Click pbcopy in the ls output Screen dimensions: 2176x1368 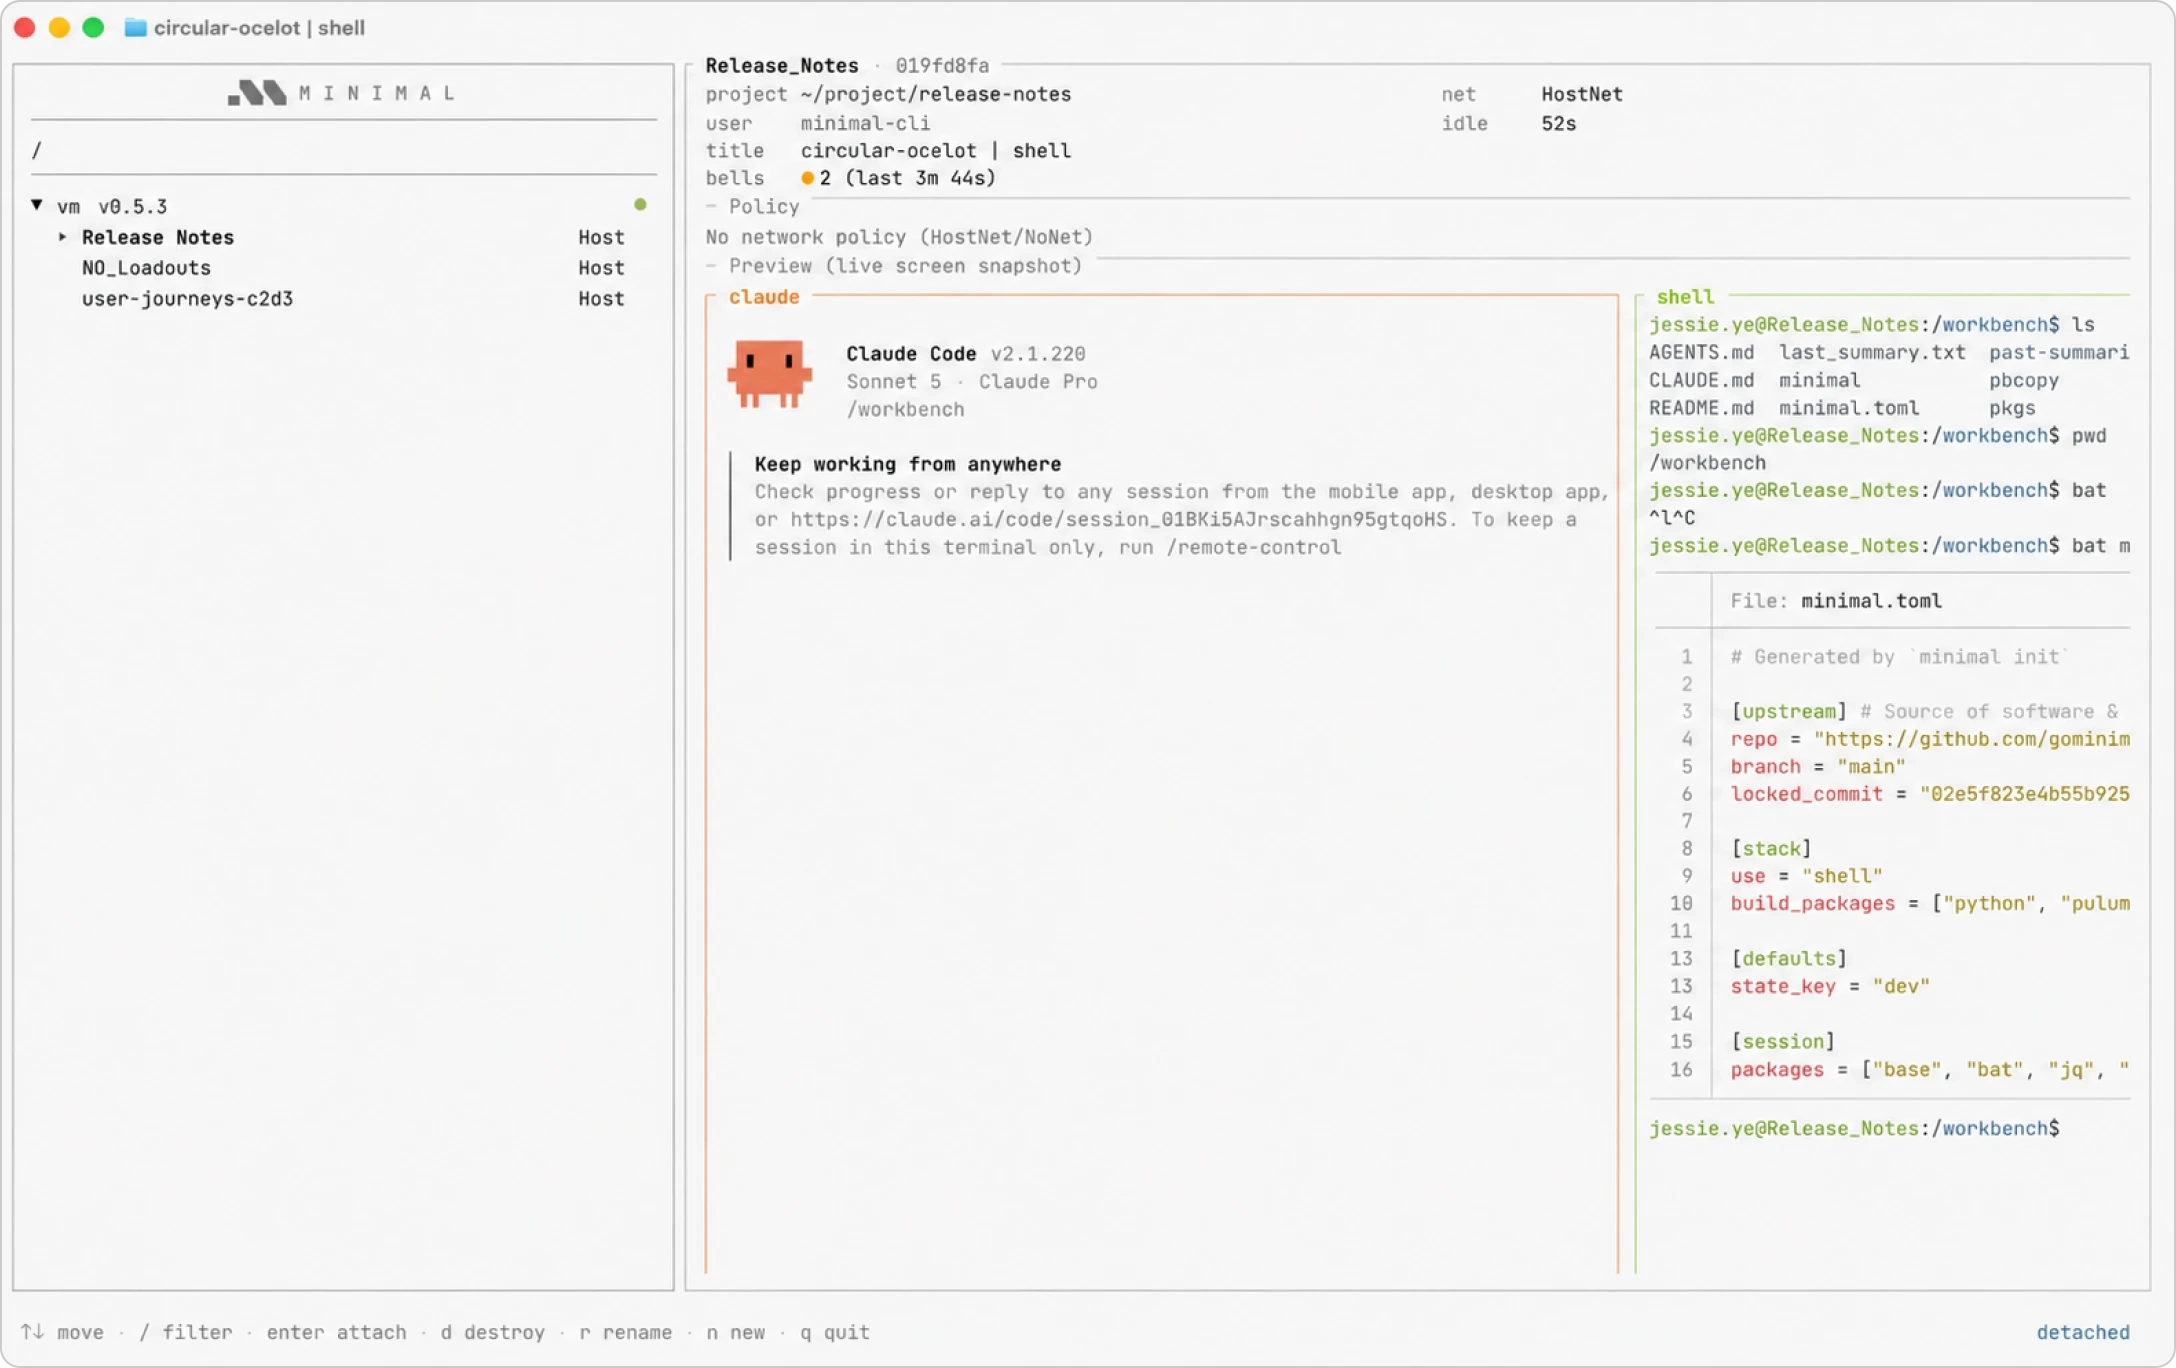click(2024, 381)
